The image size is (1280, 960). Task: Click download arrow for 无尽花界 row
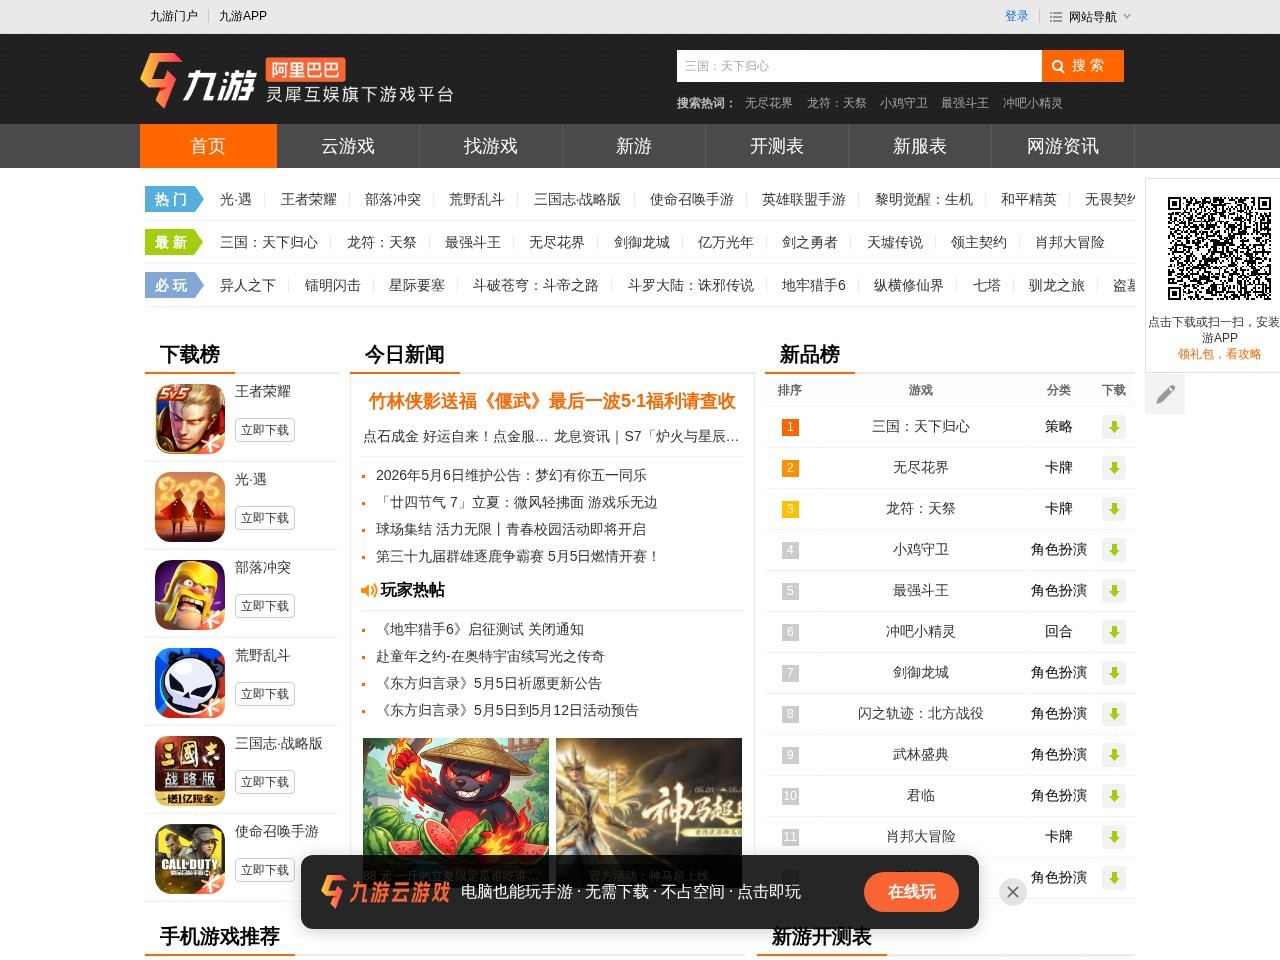coord(1114,468)
